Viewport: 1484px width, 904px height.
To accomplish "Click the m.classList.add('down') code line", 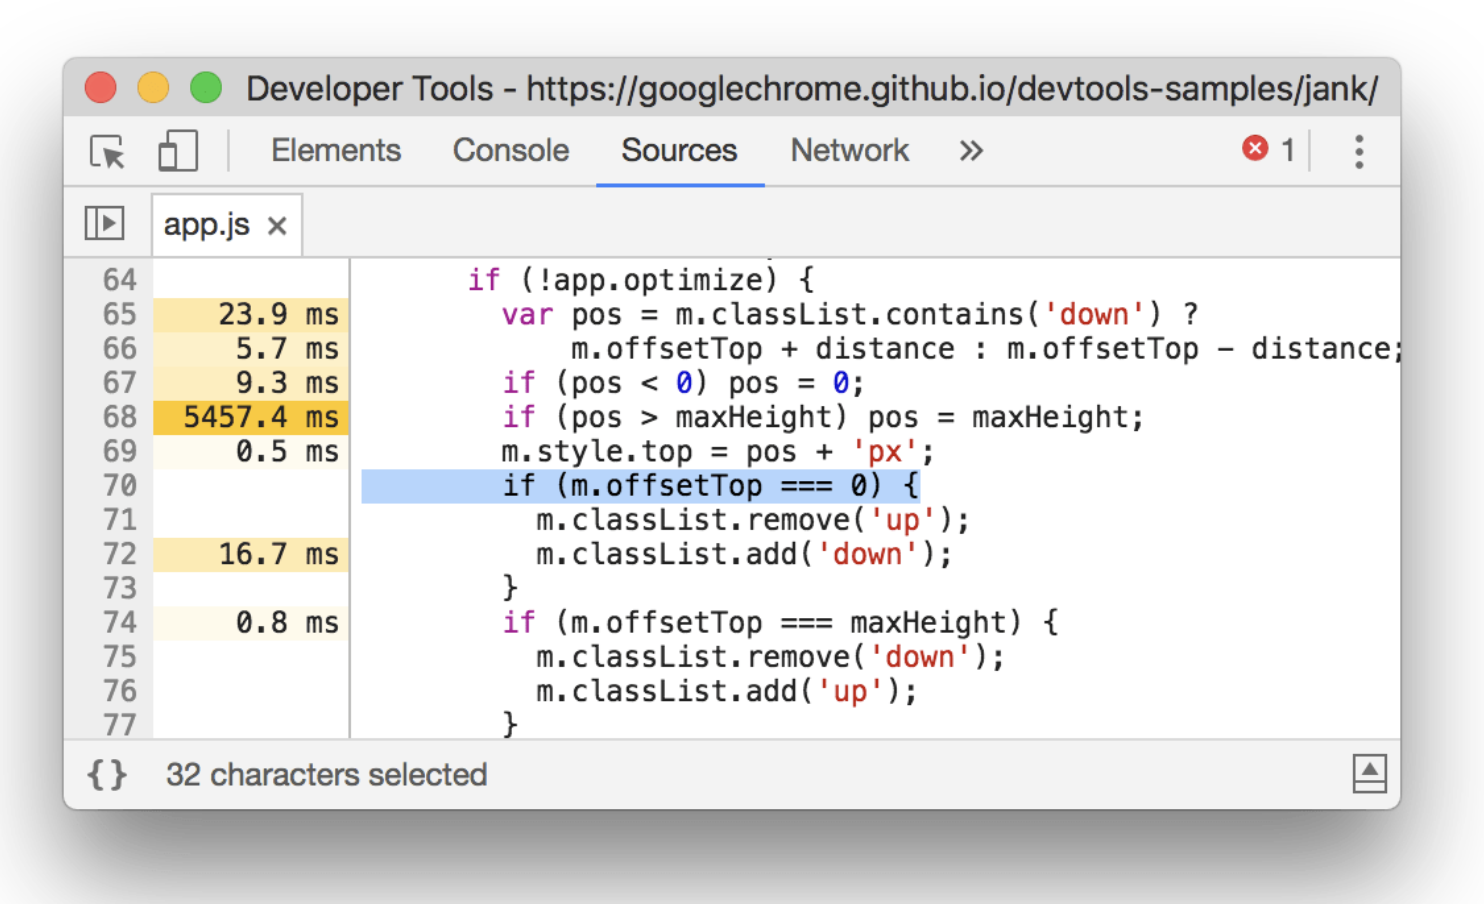I will point(744,554).
